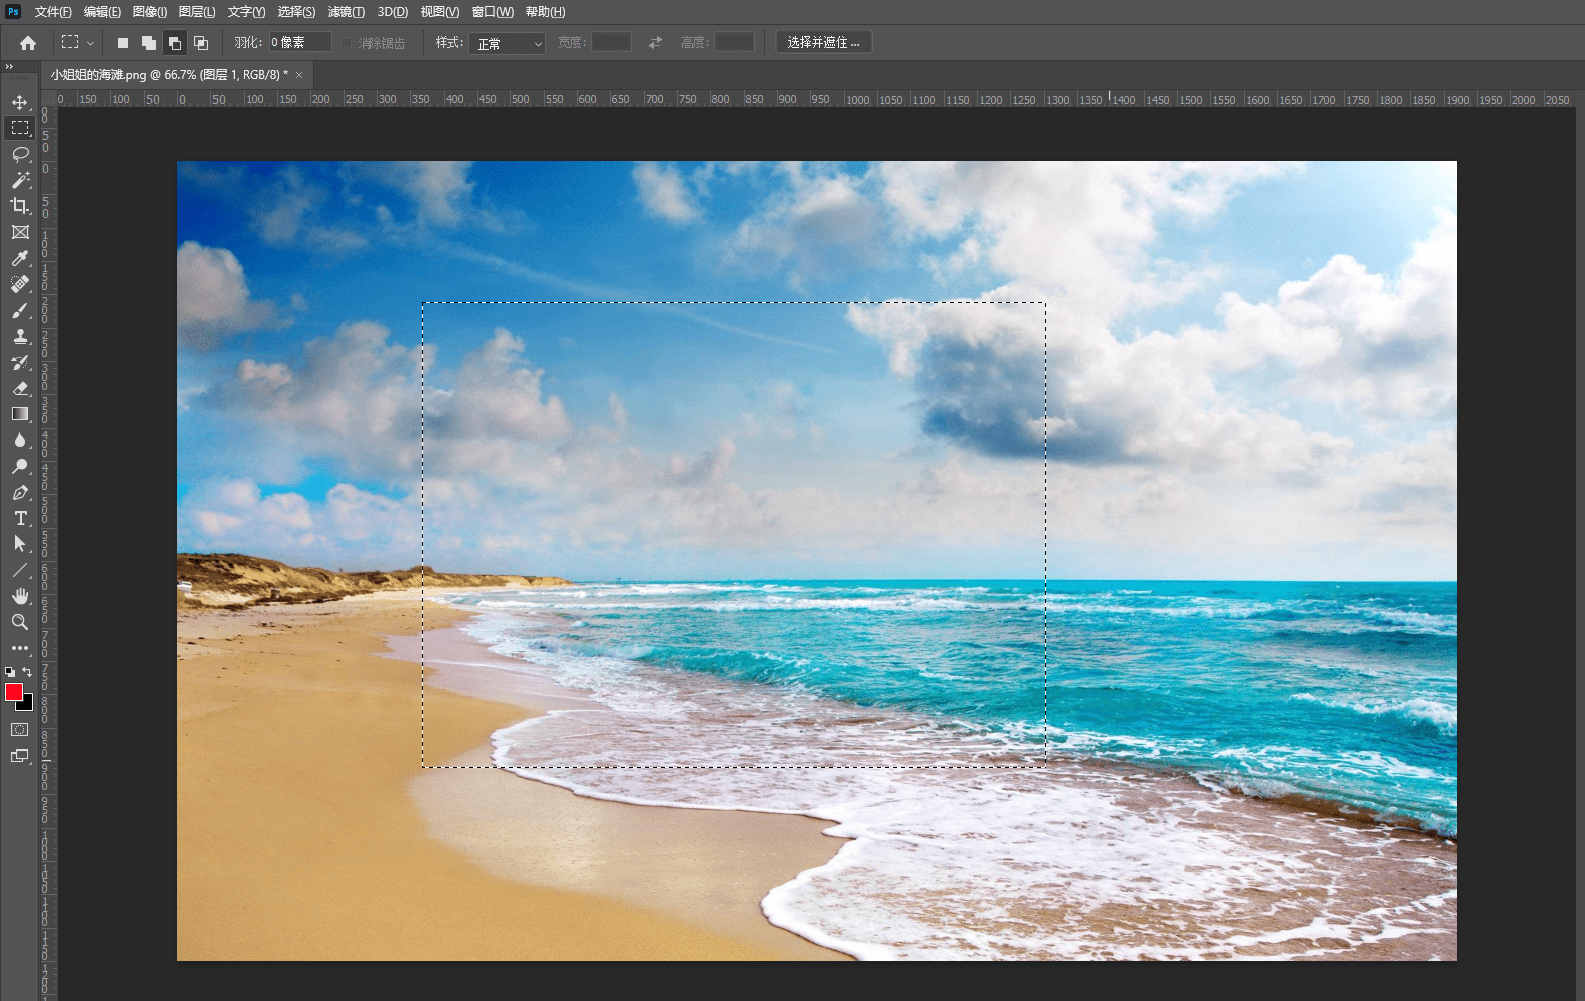Open the red foreground color swatch
Viewport: 1585px width, 1001px height.
pos(14,692)
